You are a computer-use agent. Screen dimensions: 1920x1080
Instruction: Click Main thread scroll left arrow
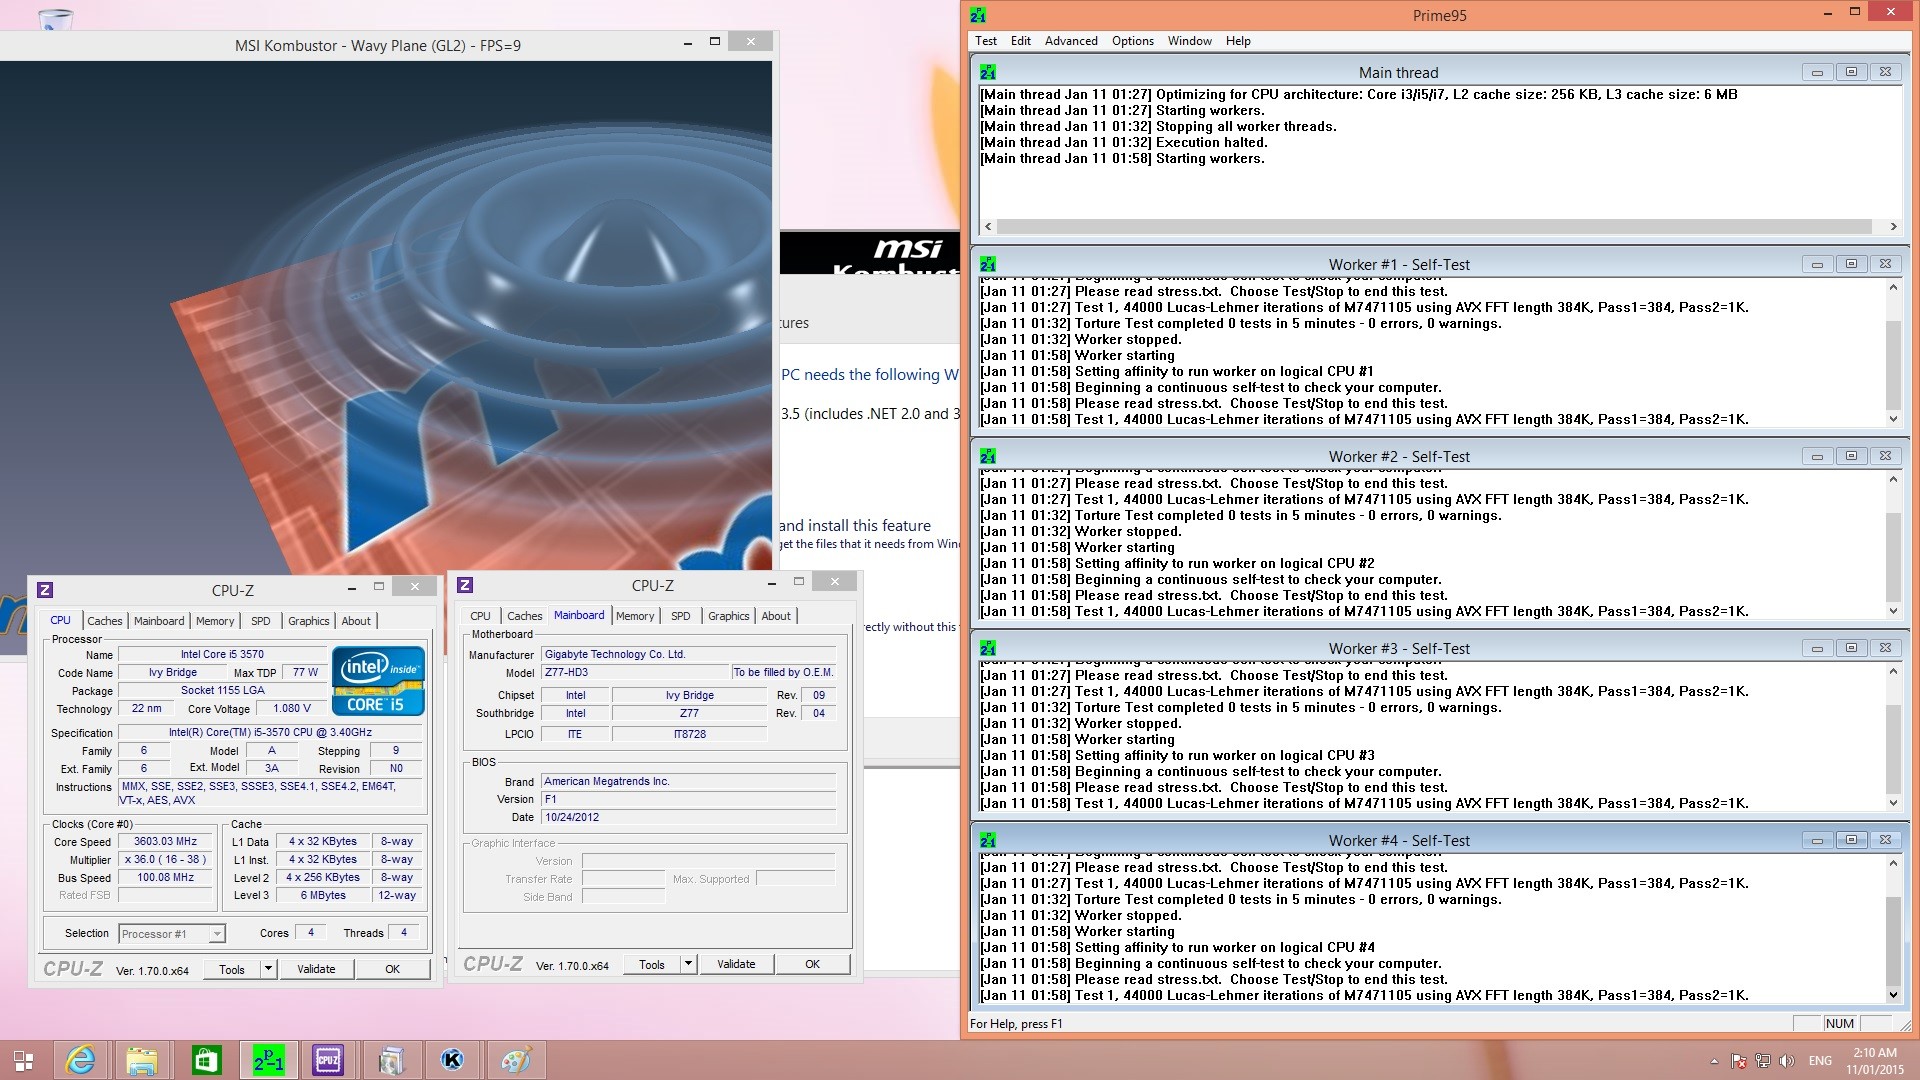989,227
